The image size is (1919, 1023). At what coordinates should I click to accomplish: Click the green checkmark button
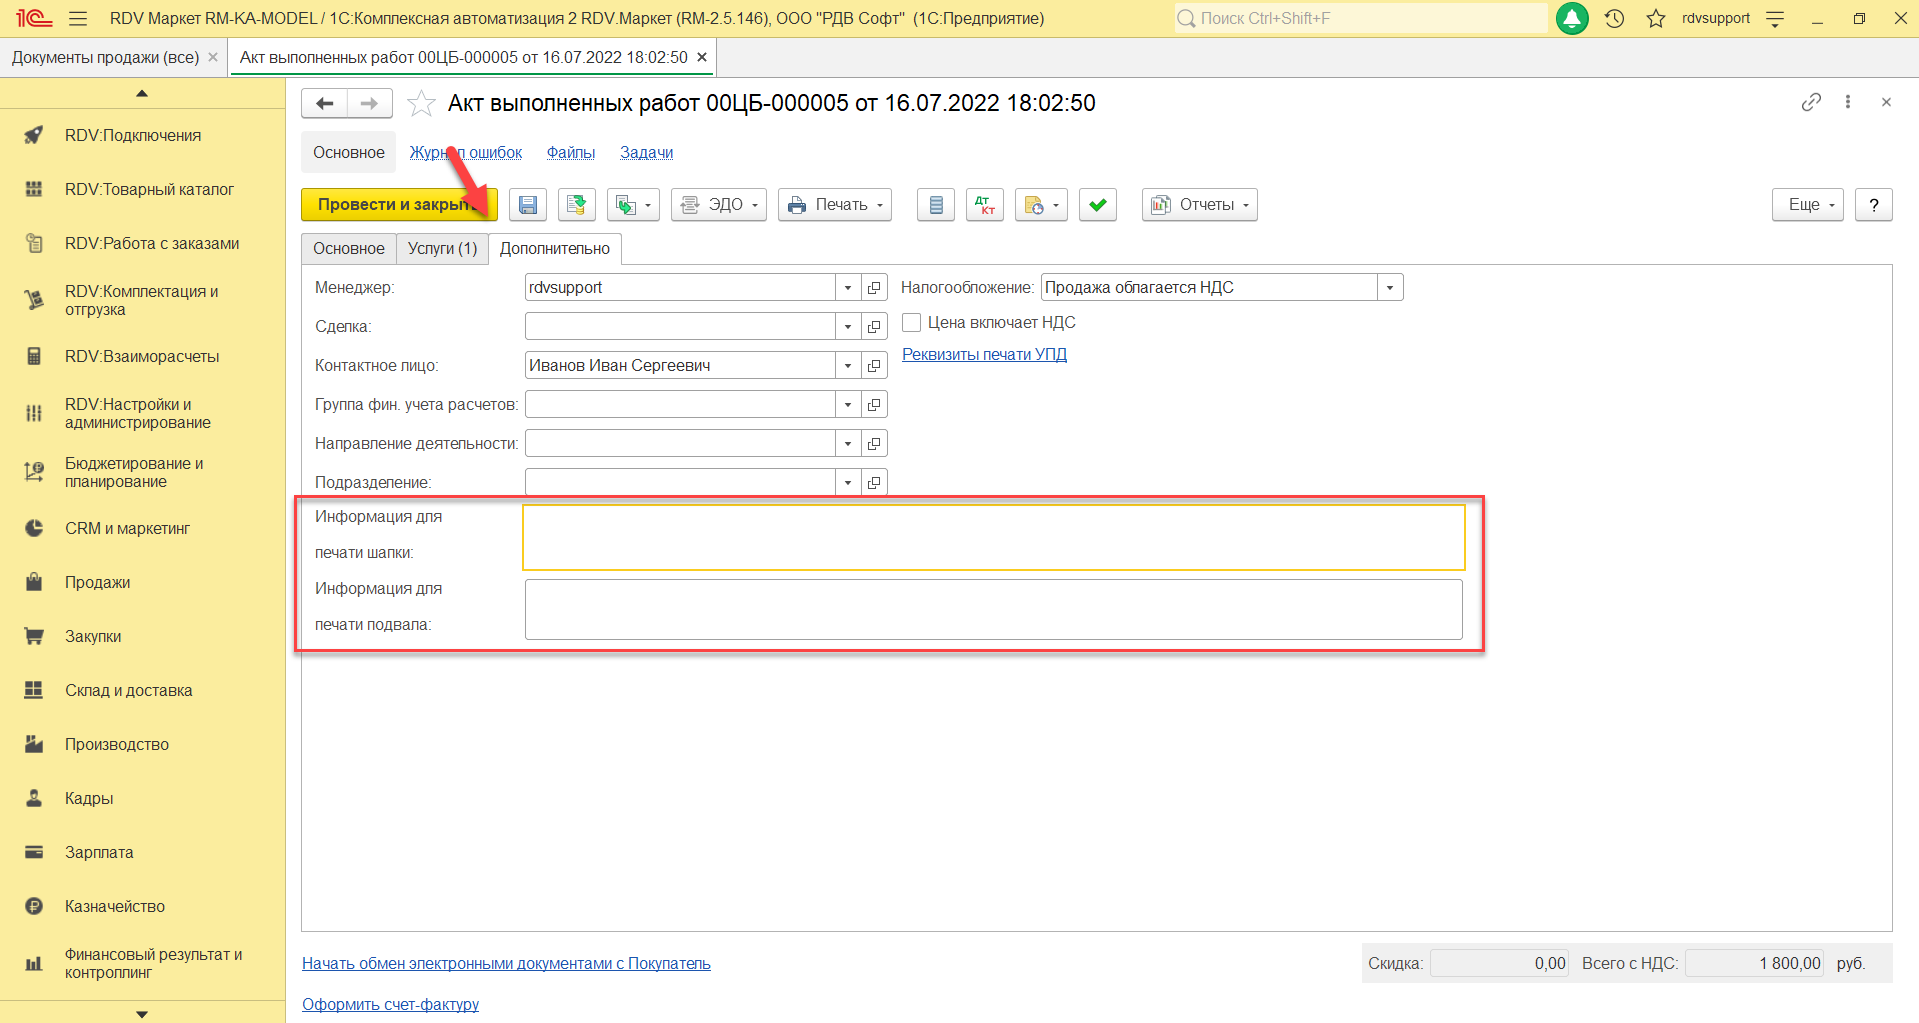pos(1098,205)
